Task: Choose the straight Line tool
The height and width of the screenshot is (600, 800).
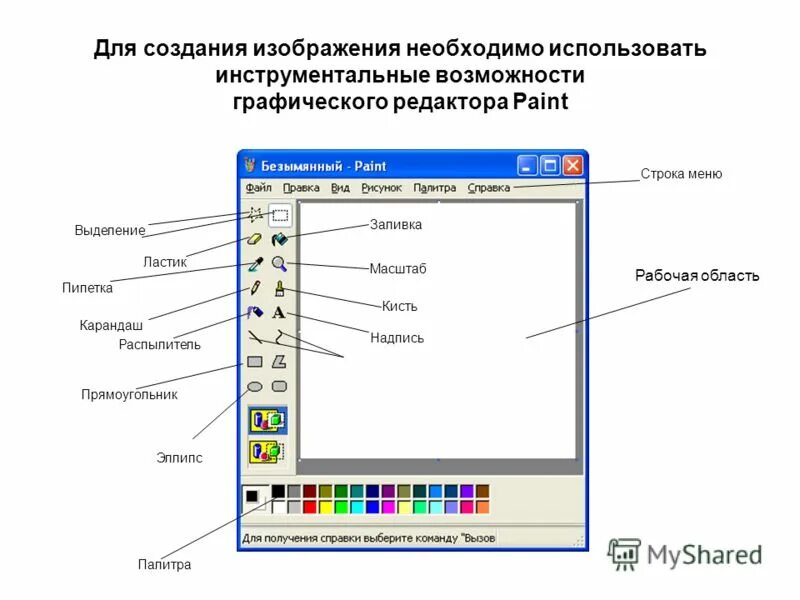Action: [255, 337]
